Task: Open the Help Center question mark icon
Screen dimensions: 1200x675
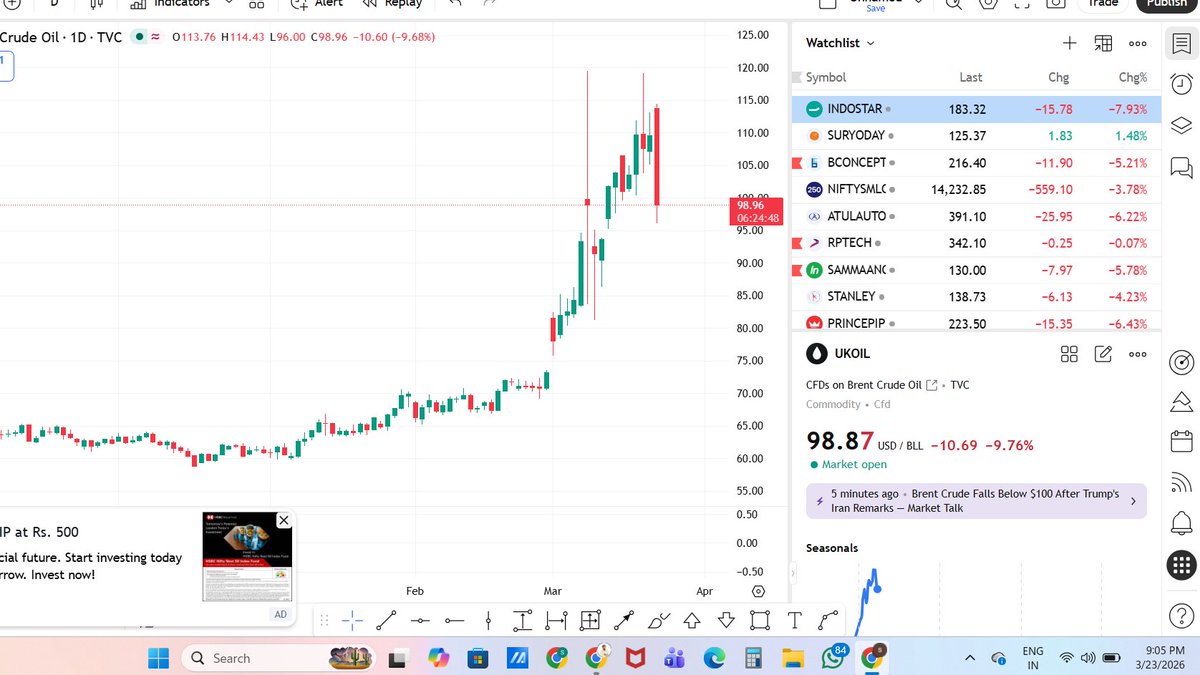Action: click(1181, 617)
